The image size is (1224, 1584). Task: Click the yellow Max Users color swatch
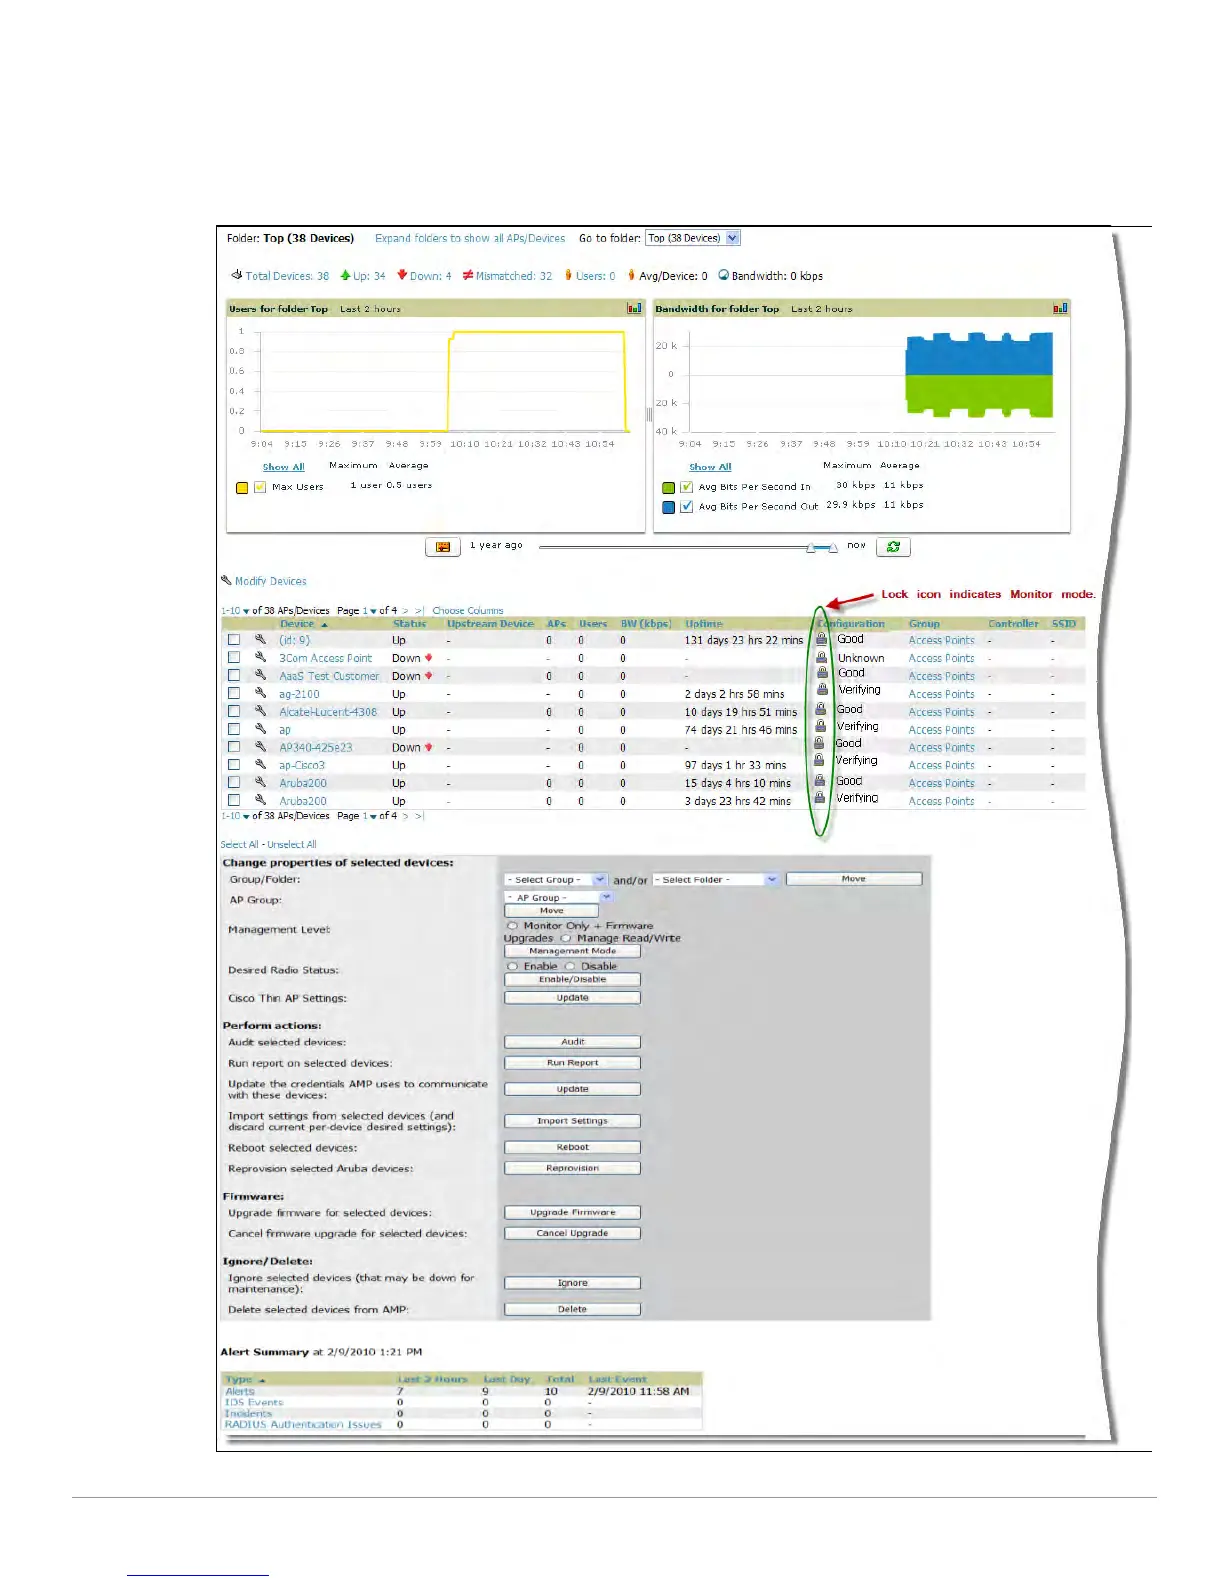pos(241,488)
